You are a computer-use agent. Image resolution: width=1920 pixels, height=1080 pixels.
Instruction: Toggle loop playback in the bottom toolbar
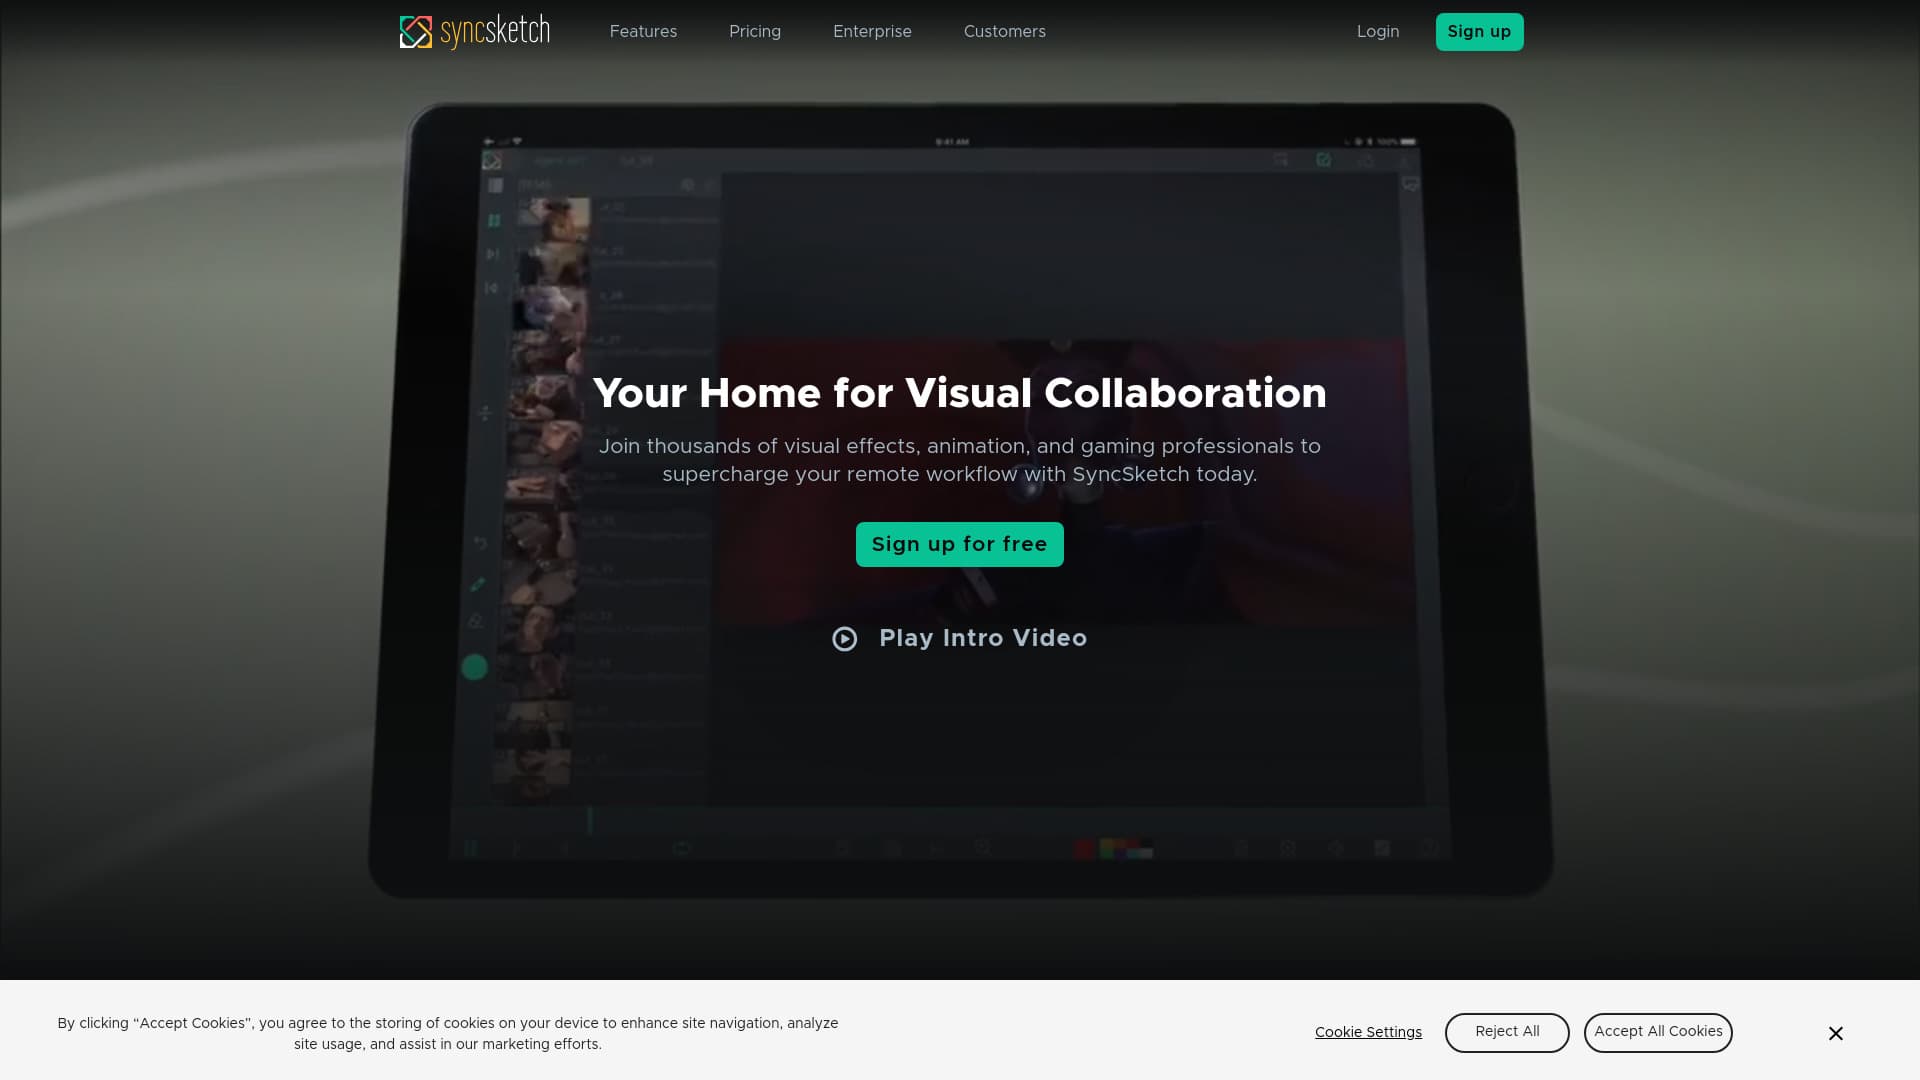tap(681, 848)
